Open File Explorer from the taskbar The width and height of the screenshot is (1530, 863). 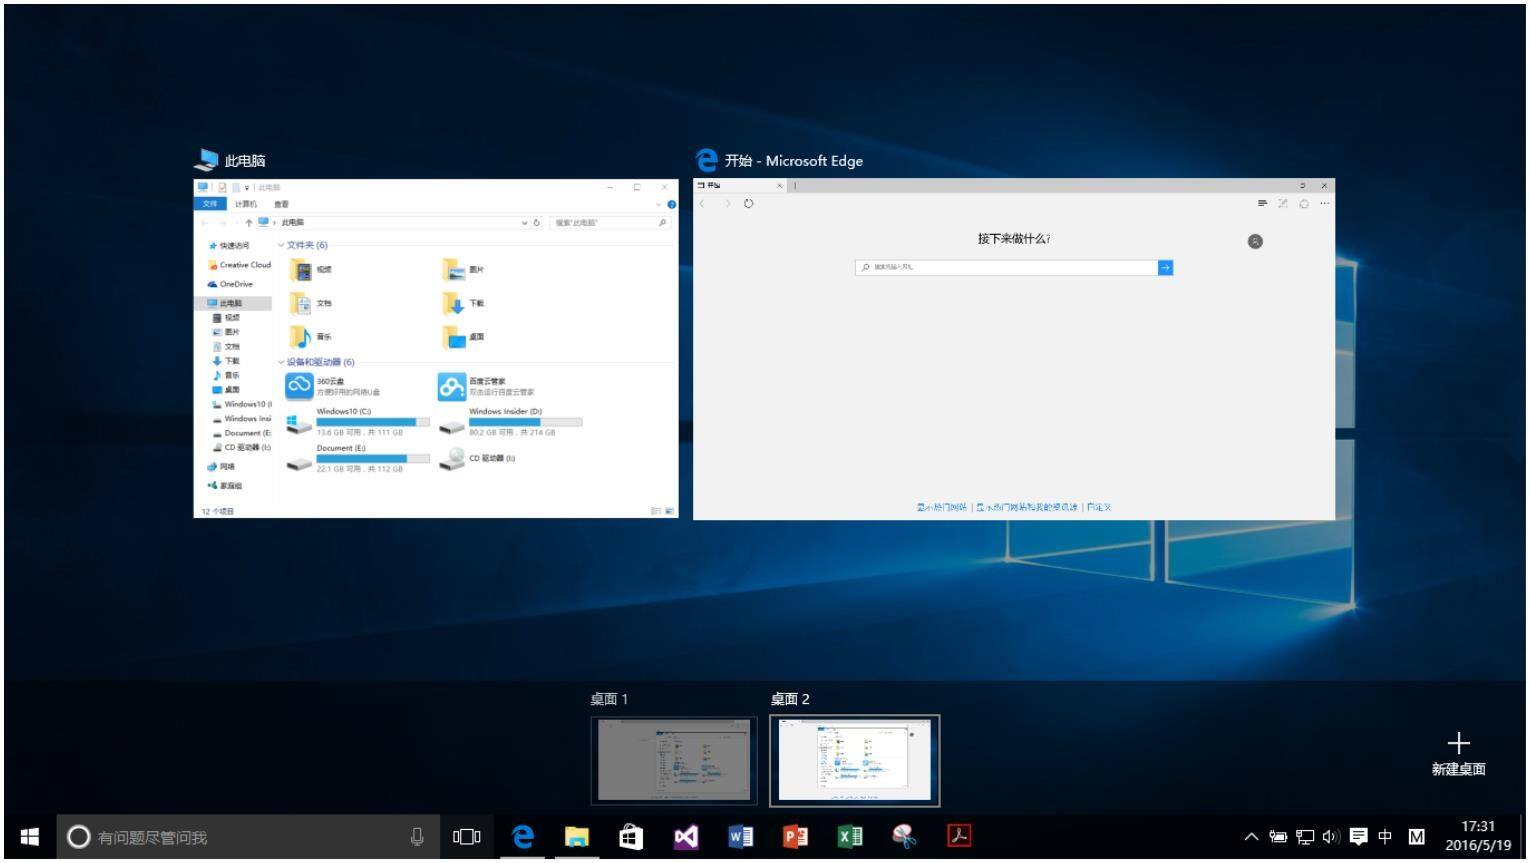[577, 836]
